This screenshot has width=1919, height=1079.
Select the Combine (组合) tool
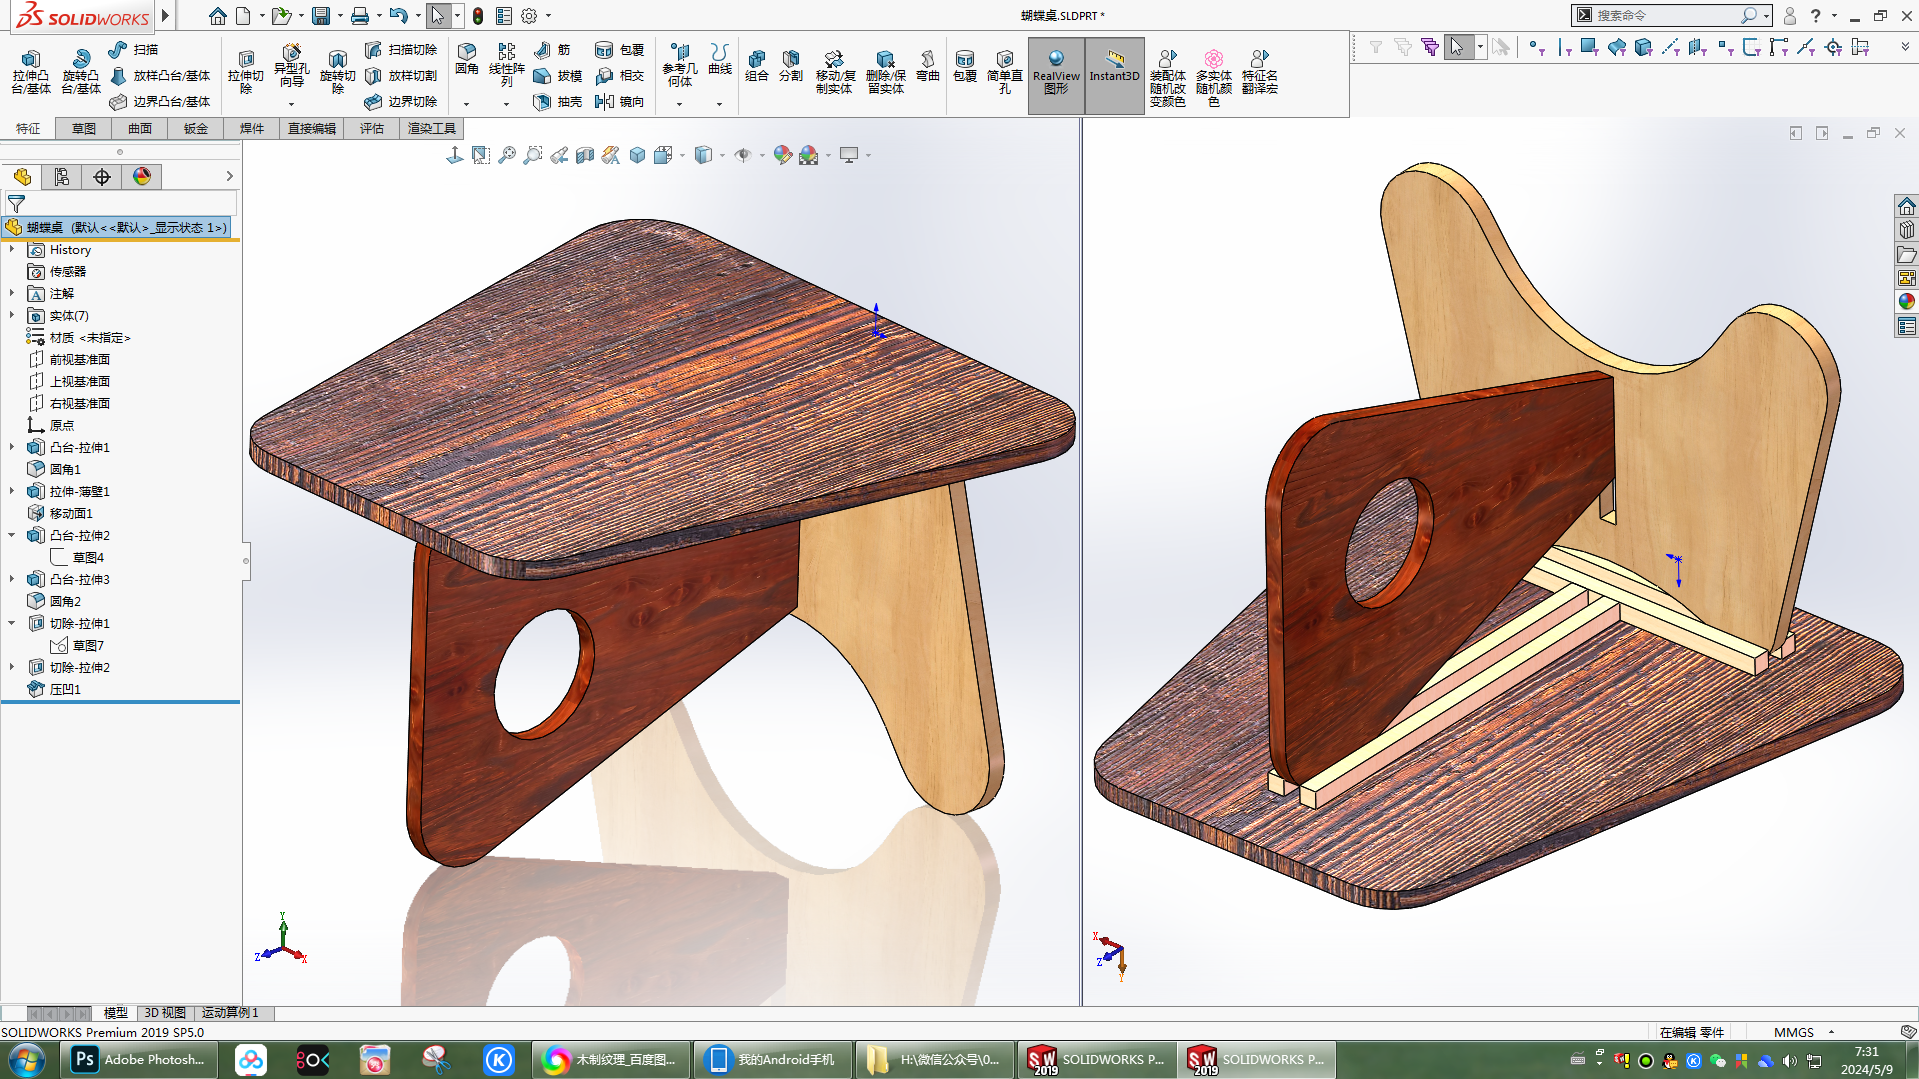pos(757,65)
